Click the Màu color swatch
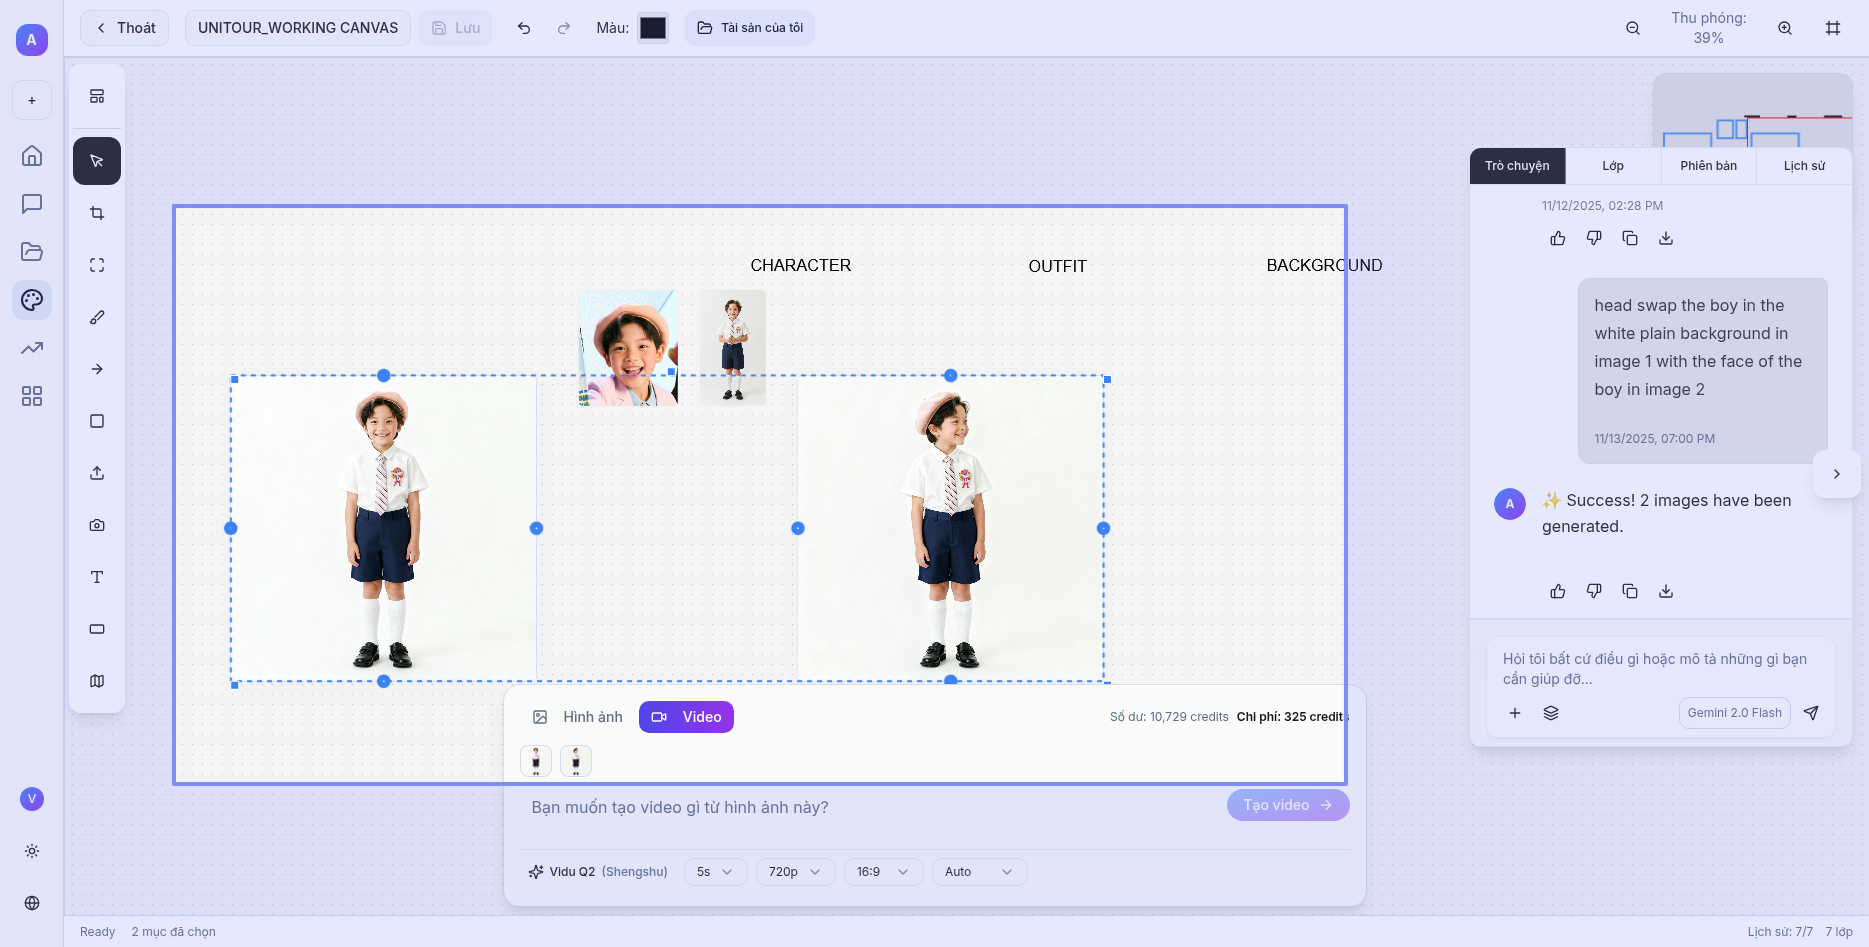1869x947 pixels. [x=653, y=28]
